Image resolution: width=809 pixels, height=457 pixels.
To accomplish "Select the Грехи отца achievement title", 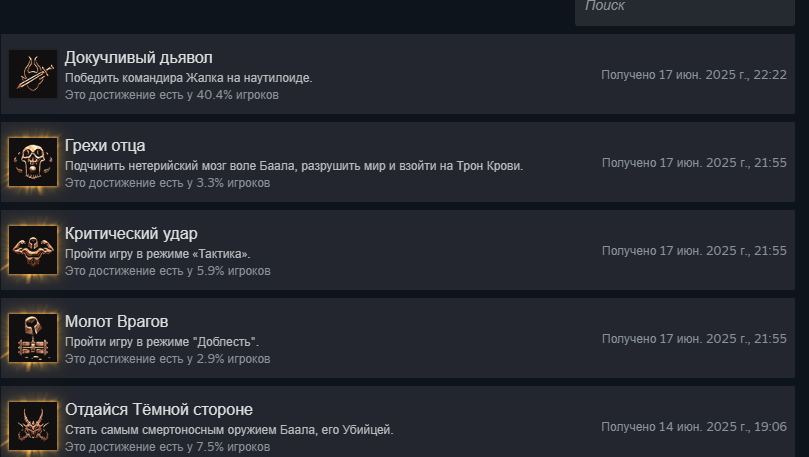I will pos(105,145).
